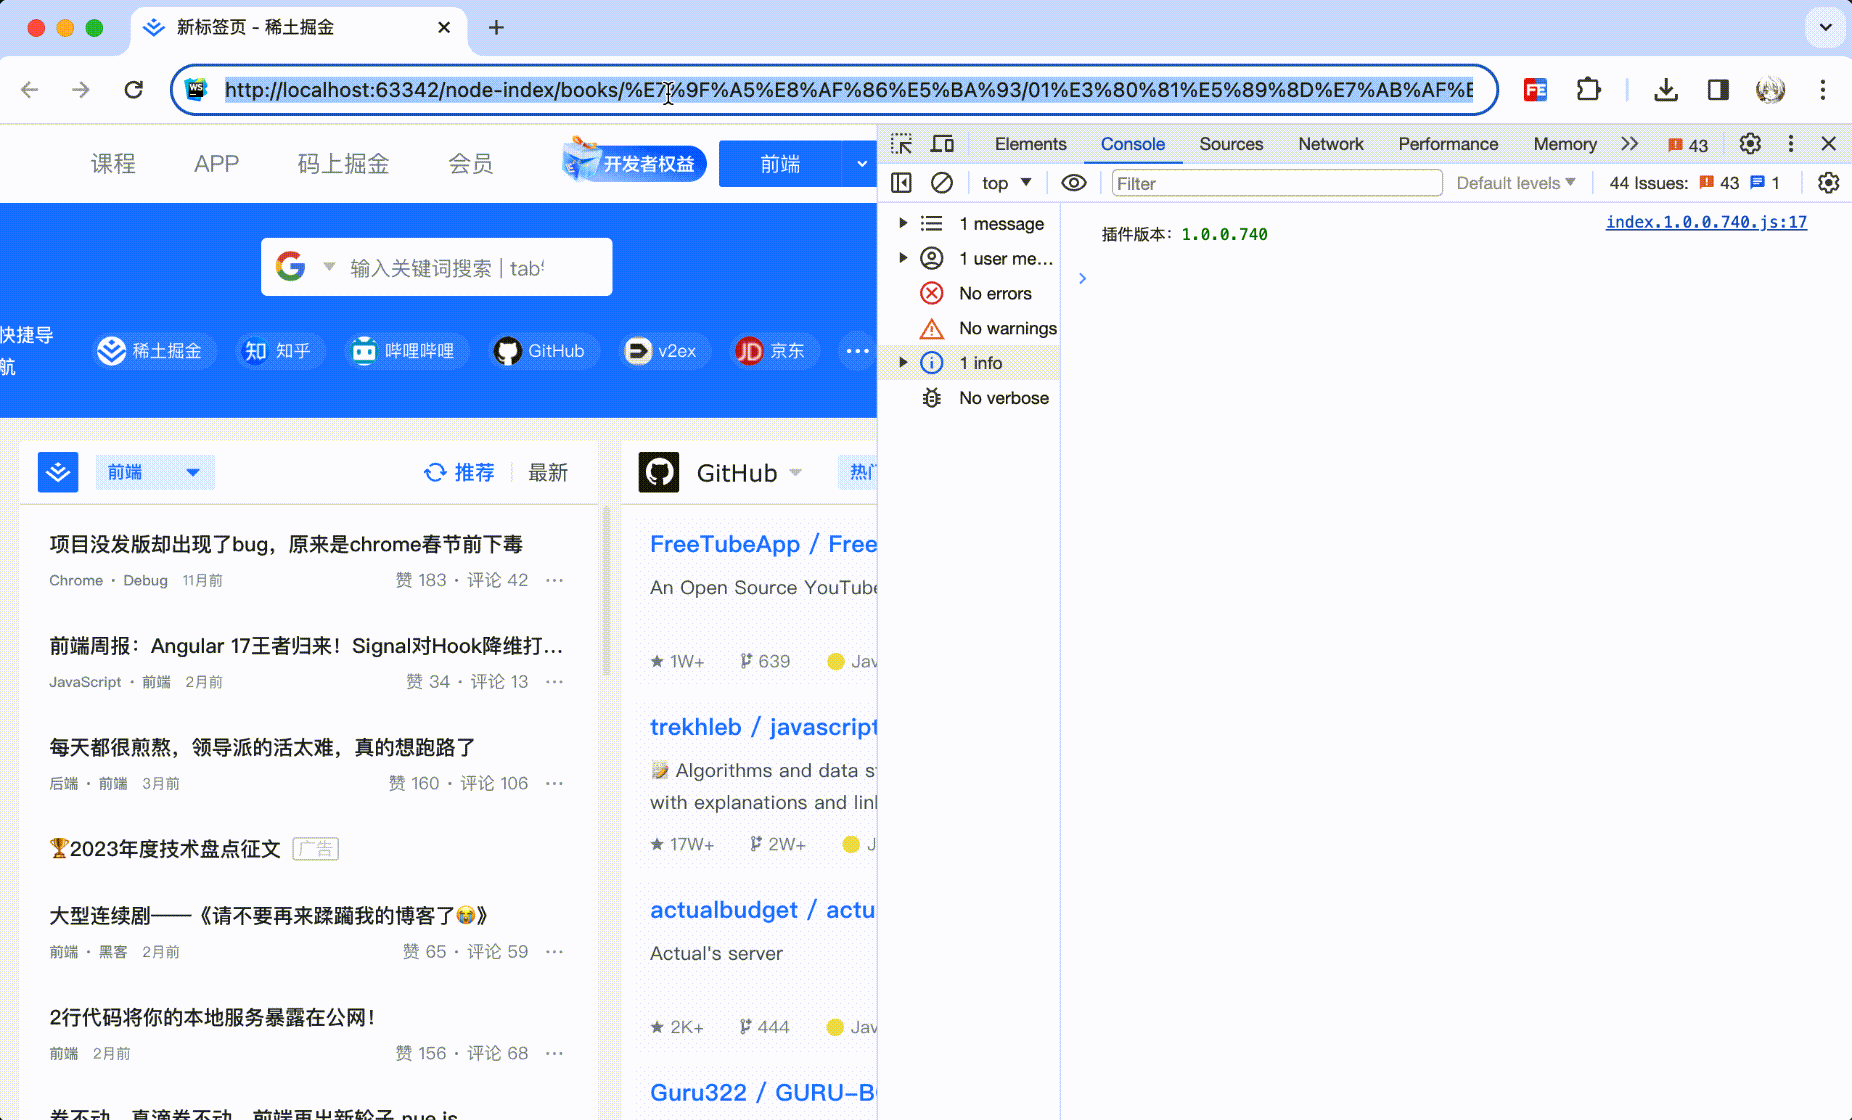Screen dimensions: 1852x1120
Task: Open the profile avatar icon
Action: [x=1770, y=90]
